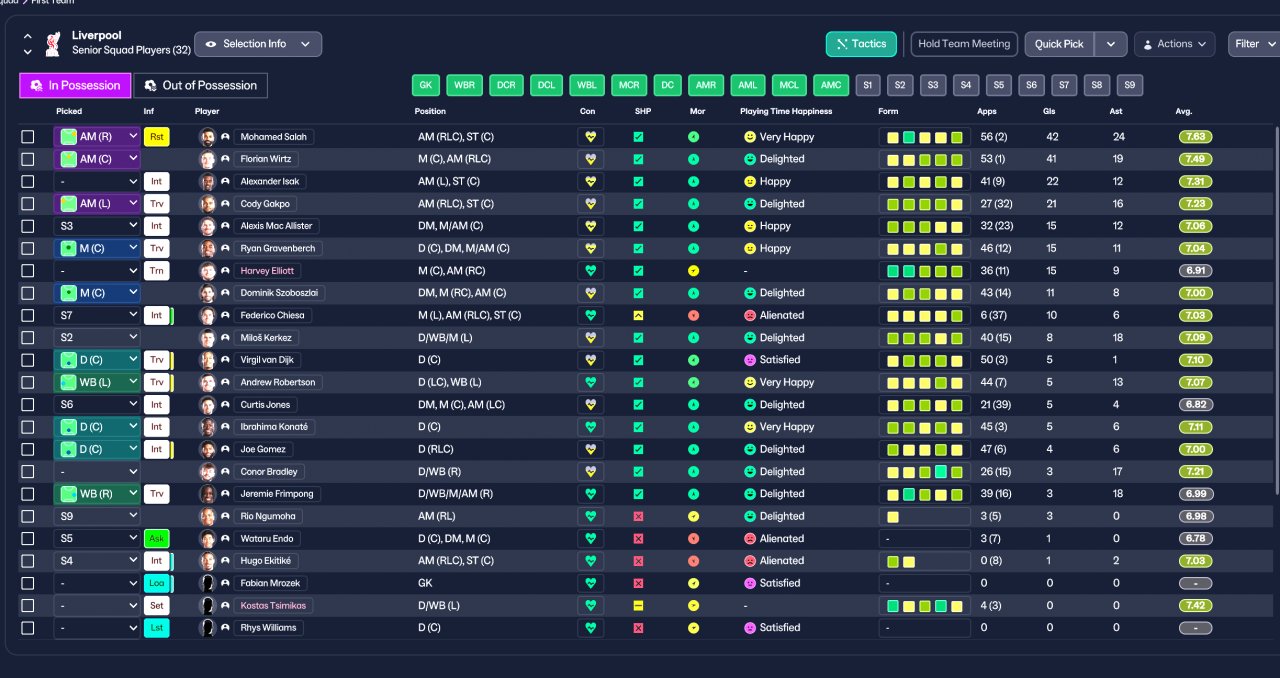
Task: Click Mohamed Salah's green morale icon
Action: tap(693, 137)
